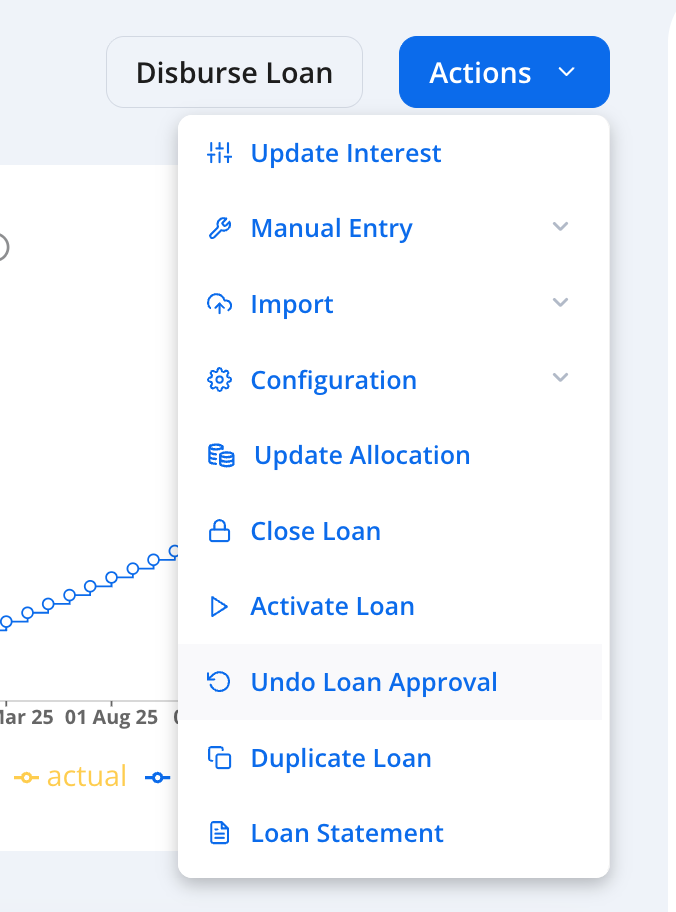This screenshot has width=676, height=912.
Task: Open Loan Statement from Actions menu
Action: tap(347, 833)
